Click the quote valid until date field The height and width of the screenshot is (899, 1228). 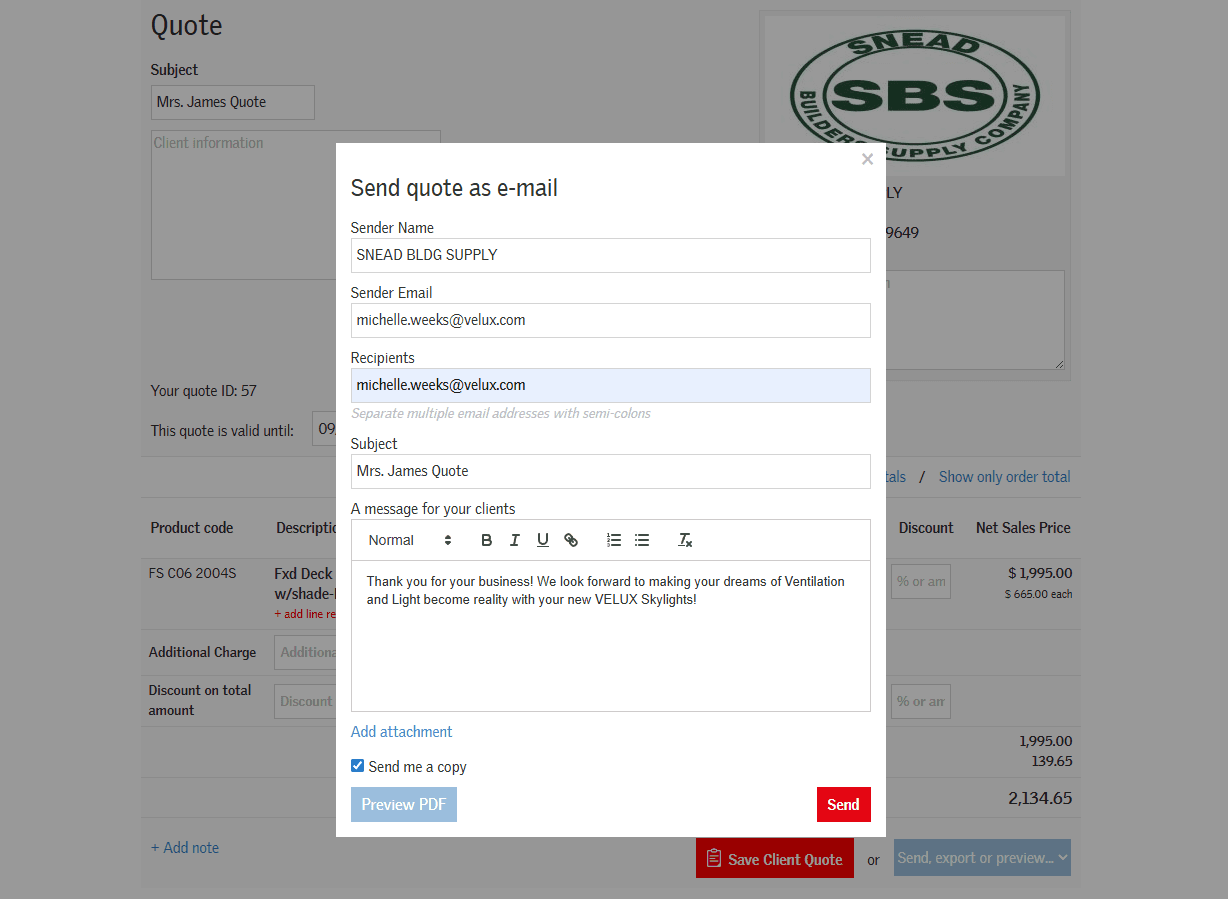click(x=324, y=431)
